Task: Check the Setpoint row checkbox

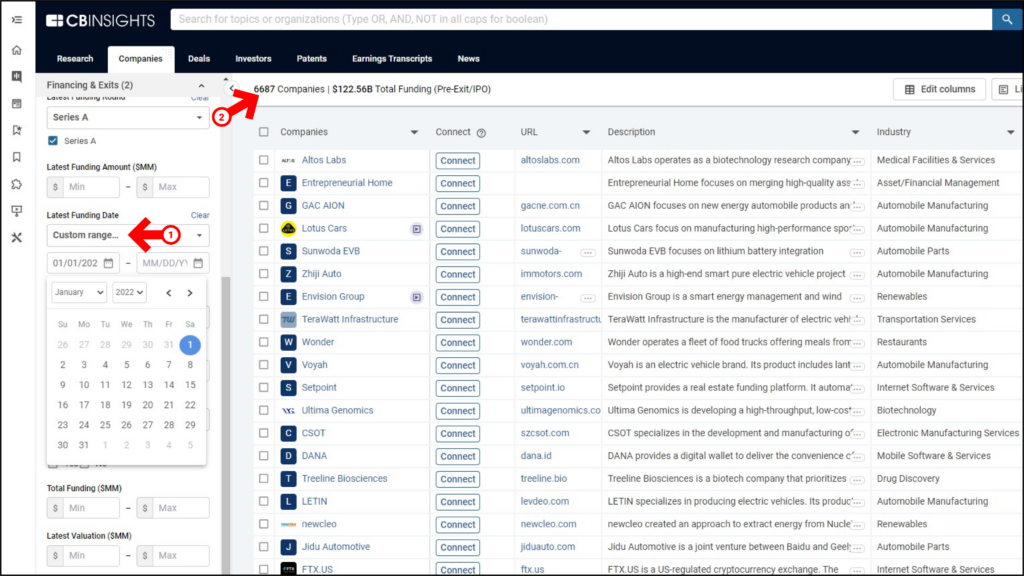Action: pos(264,387)
